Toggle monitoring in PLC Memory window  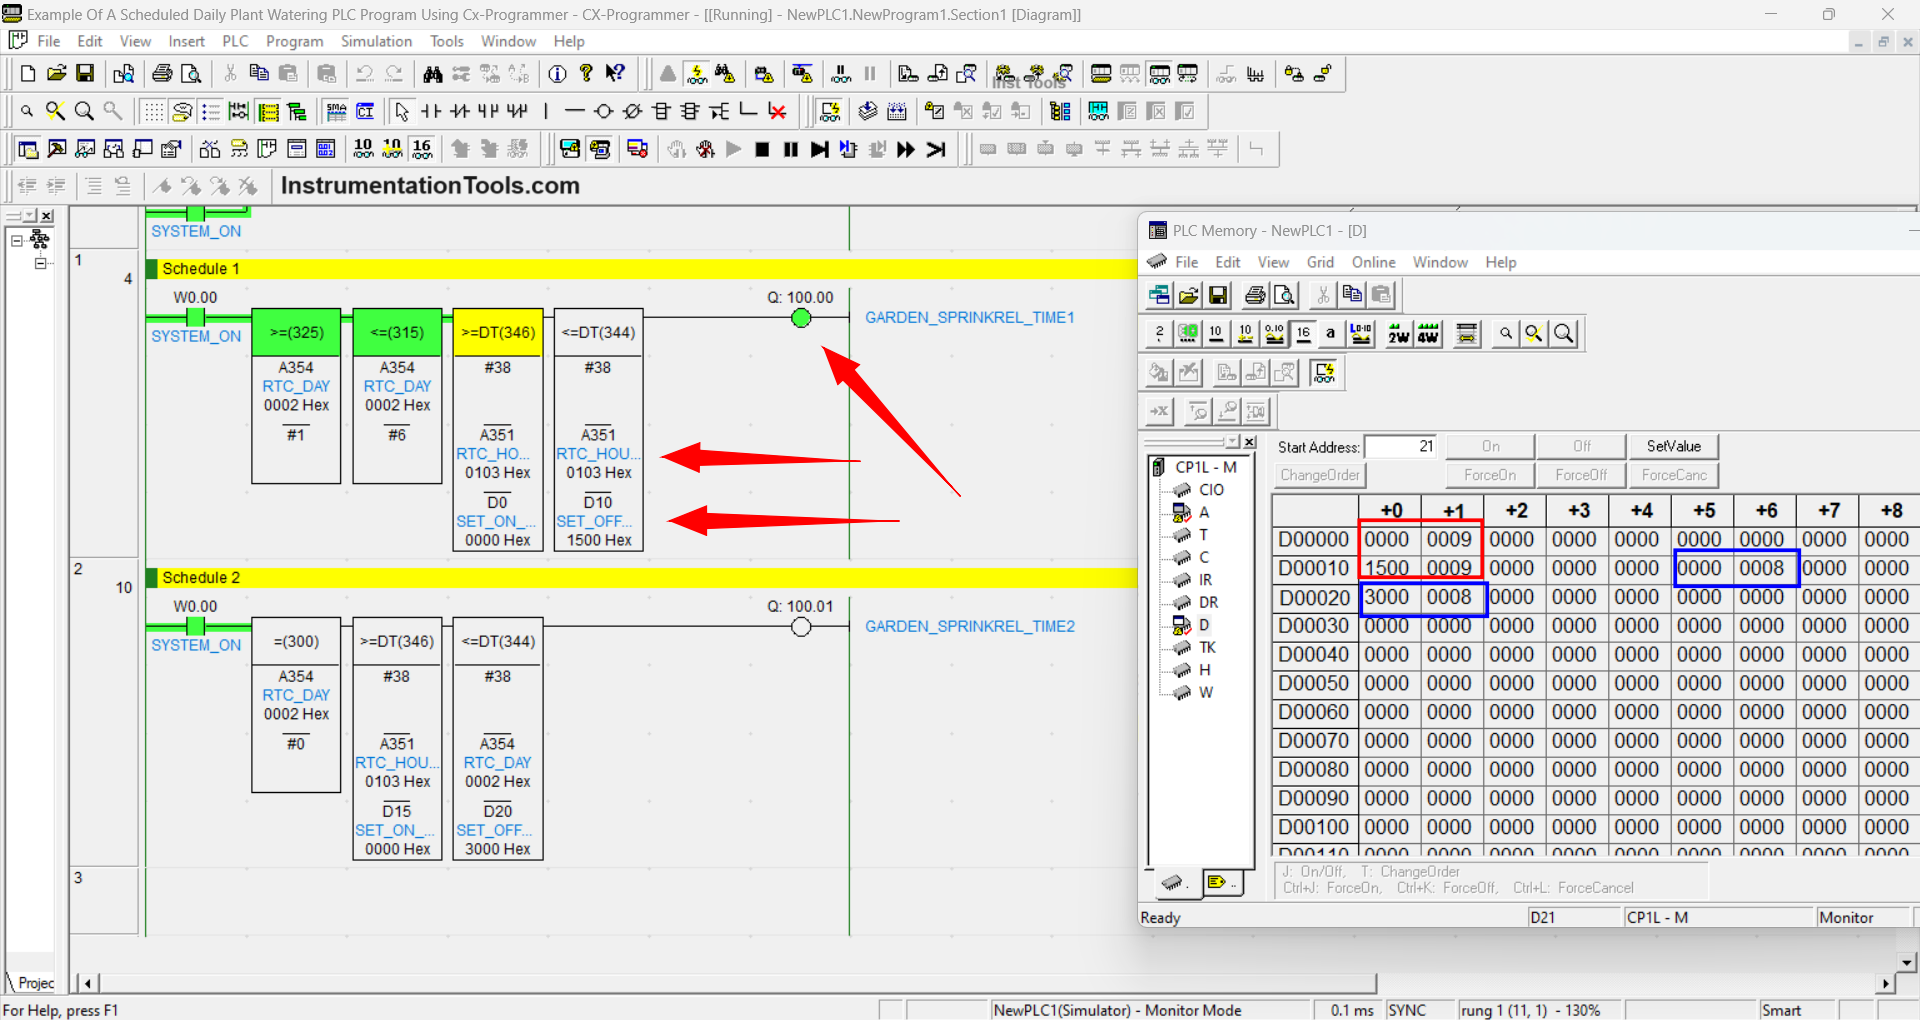click(1324, 373)
